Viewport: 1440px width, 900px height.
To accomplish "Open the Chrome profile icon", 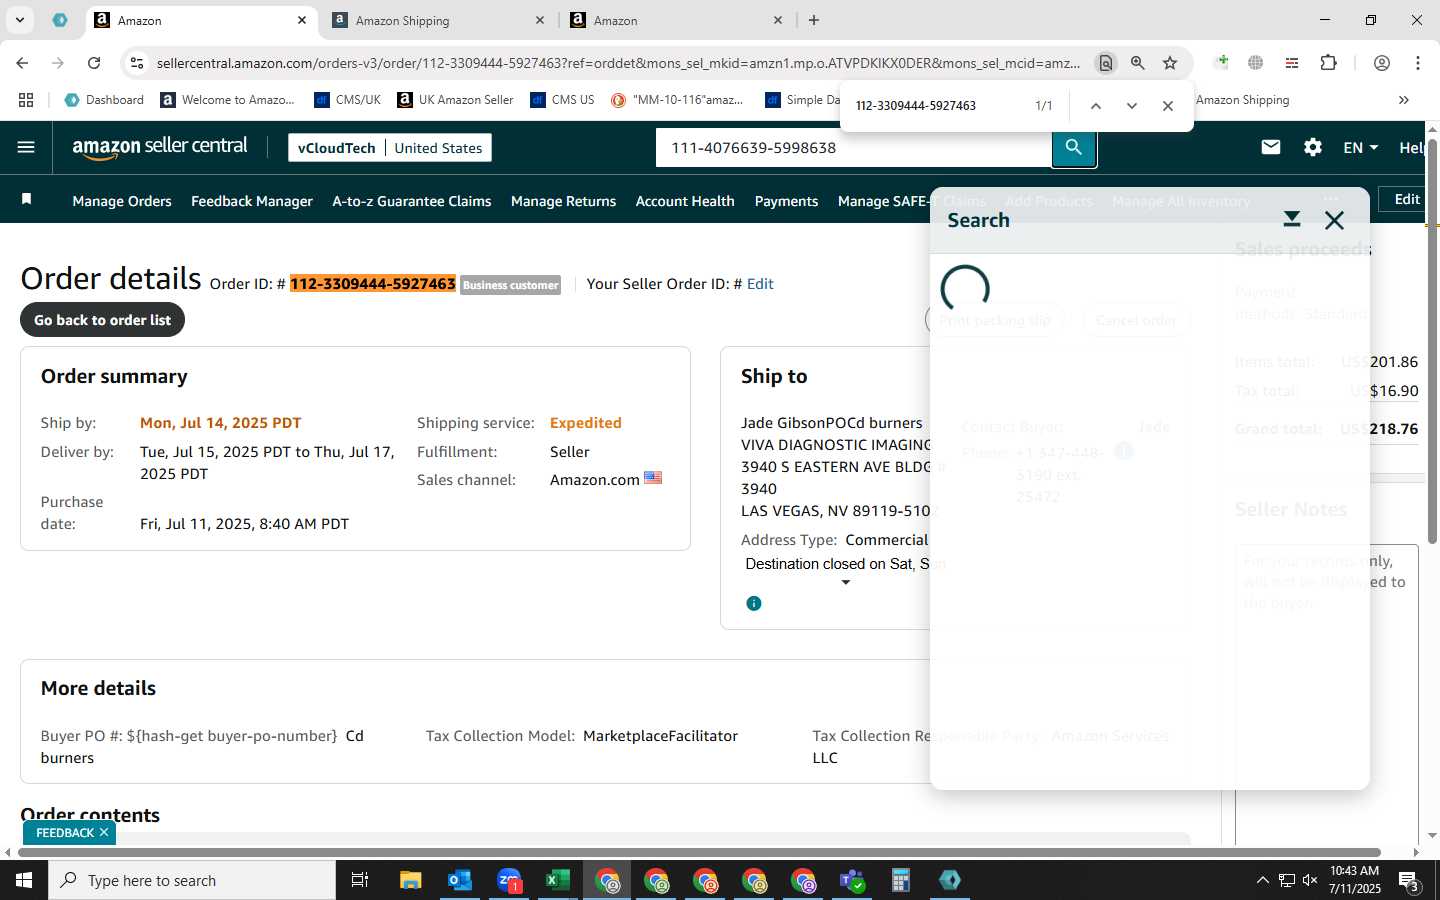I will click(1382, 63).
